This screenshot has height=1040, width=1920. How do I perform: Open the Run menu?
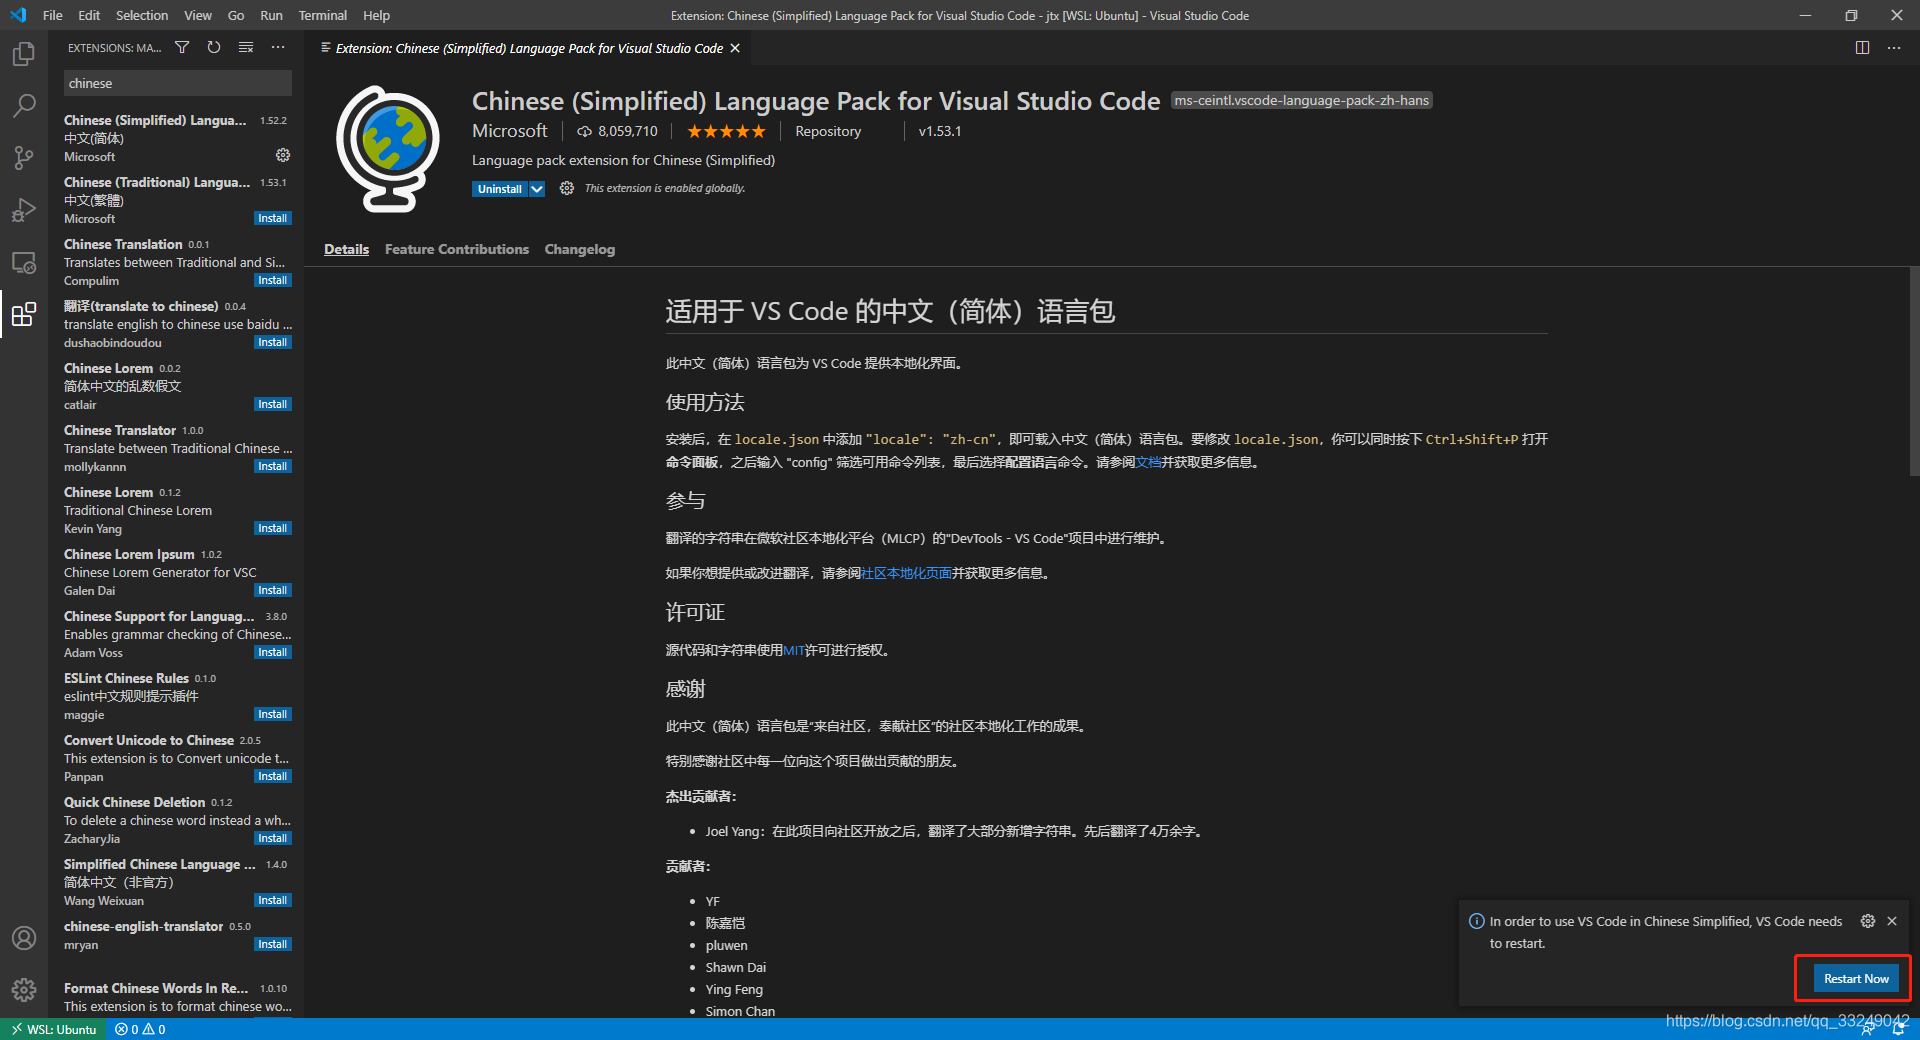[x=271, y=15]
